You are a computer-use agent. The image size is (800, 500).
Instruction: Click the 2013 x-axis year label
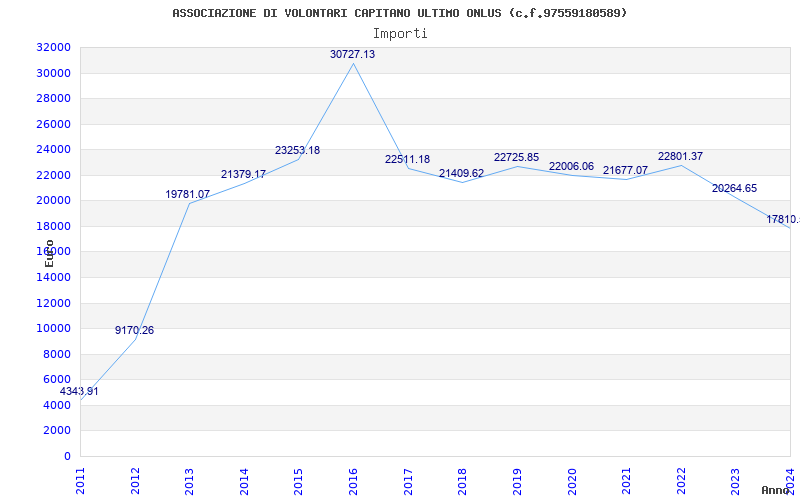click(x=189, y=481)
